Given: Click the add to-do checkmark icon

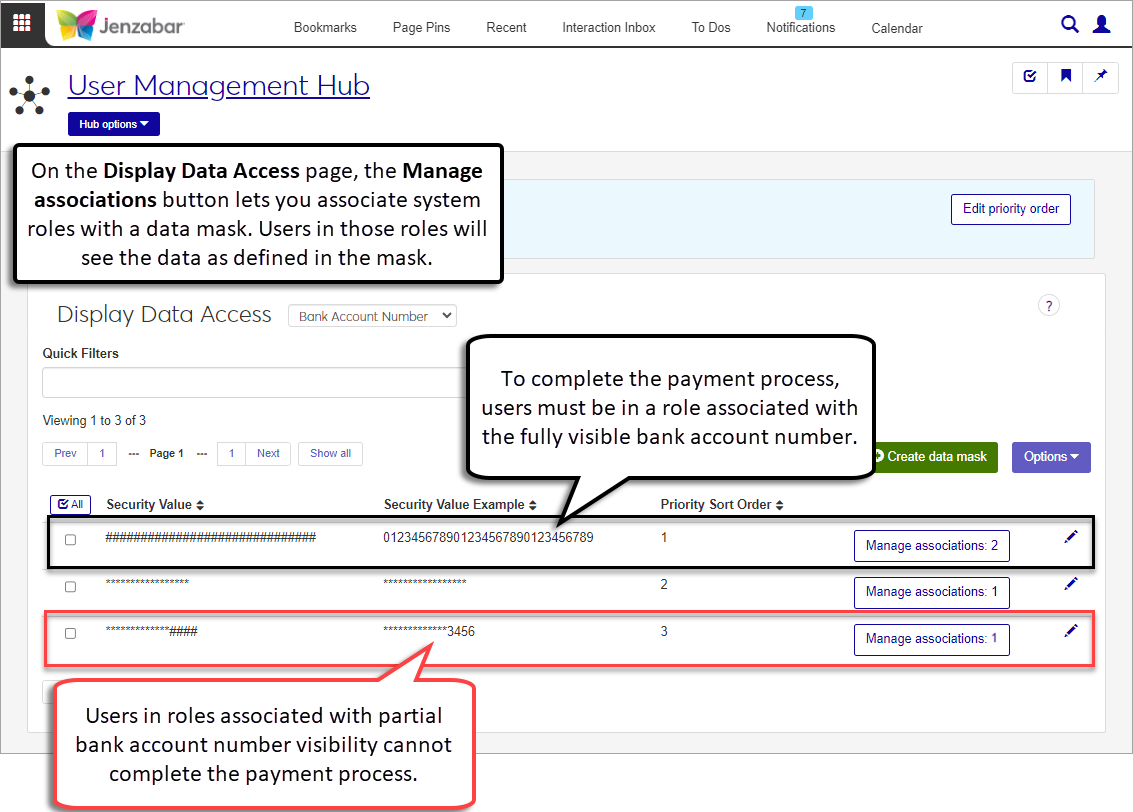Looking at the screenshot, I should (x=1030, y=76).
